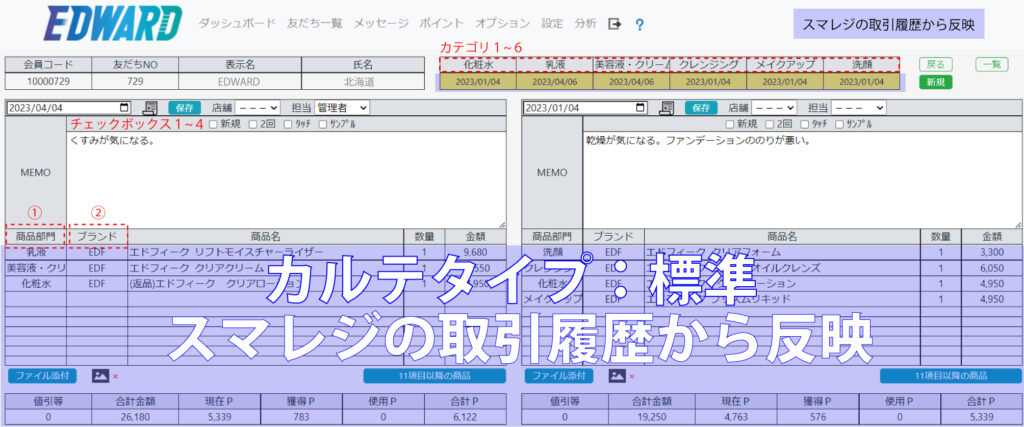
Task: Expand the 担当 dropdown showing 管理者
Action: click(341, 107)
